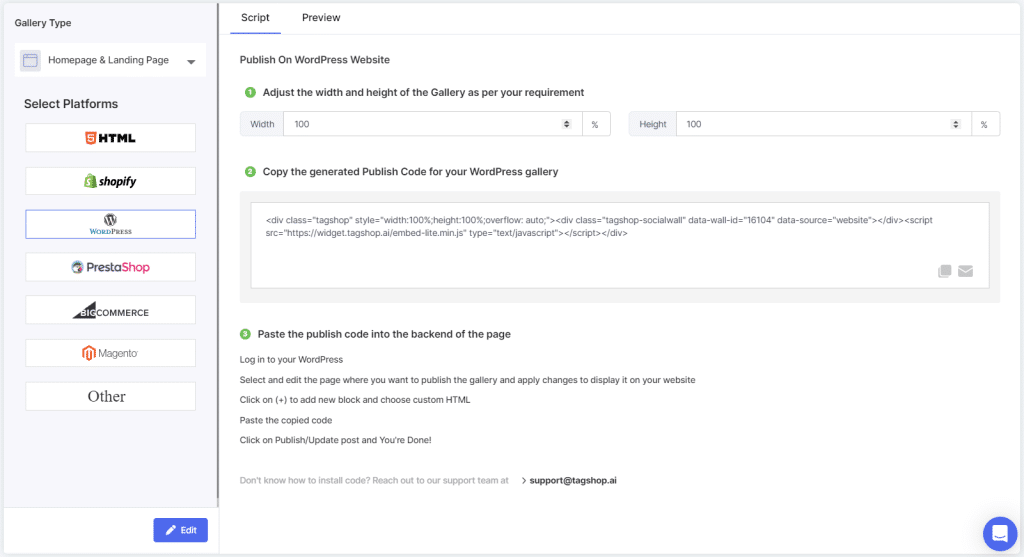Open the Height unit % selector
This screenshot has width=1024, height=557.
point(984,124)
